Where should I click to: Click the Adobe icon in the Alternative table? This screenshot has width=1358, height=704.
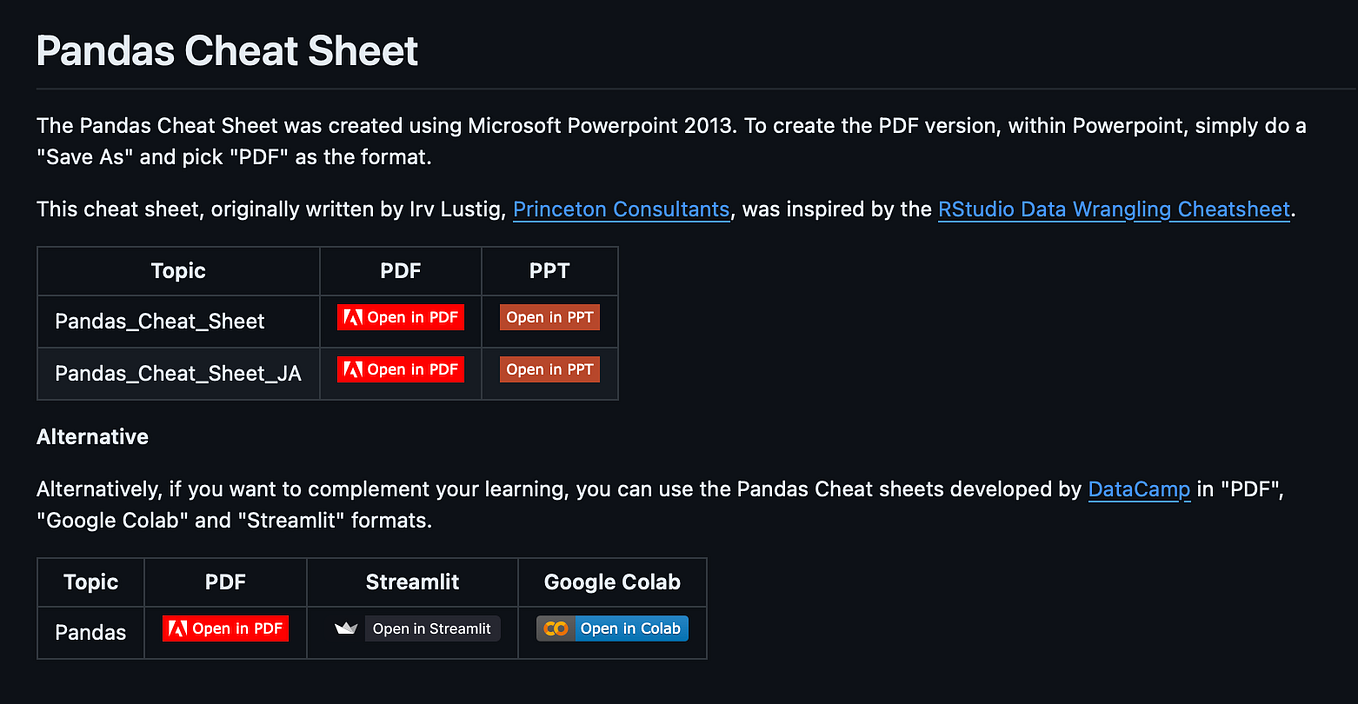(x=180, y=628)
